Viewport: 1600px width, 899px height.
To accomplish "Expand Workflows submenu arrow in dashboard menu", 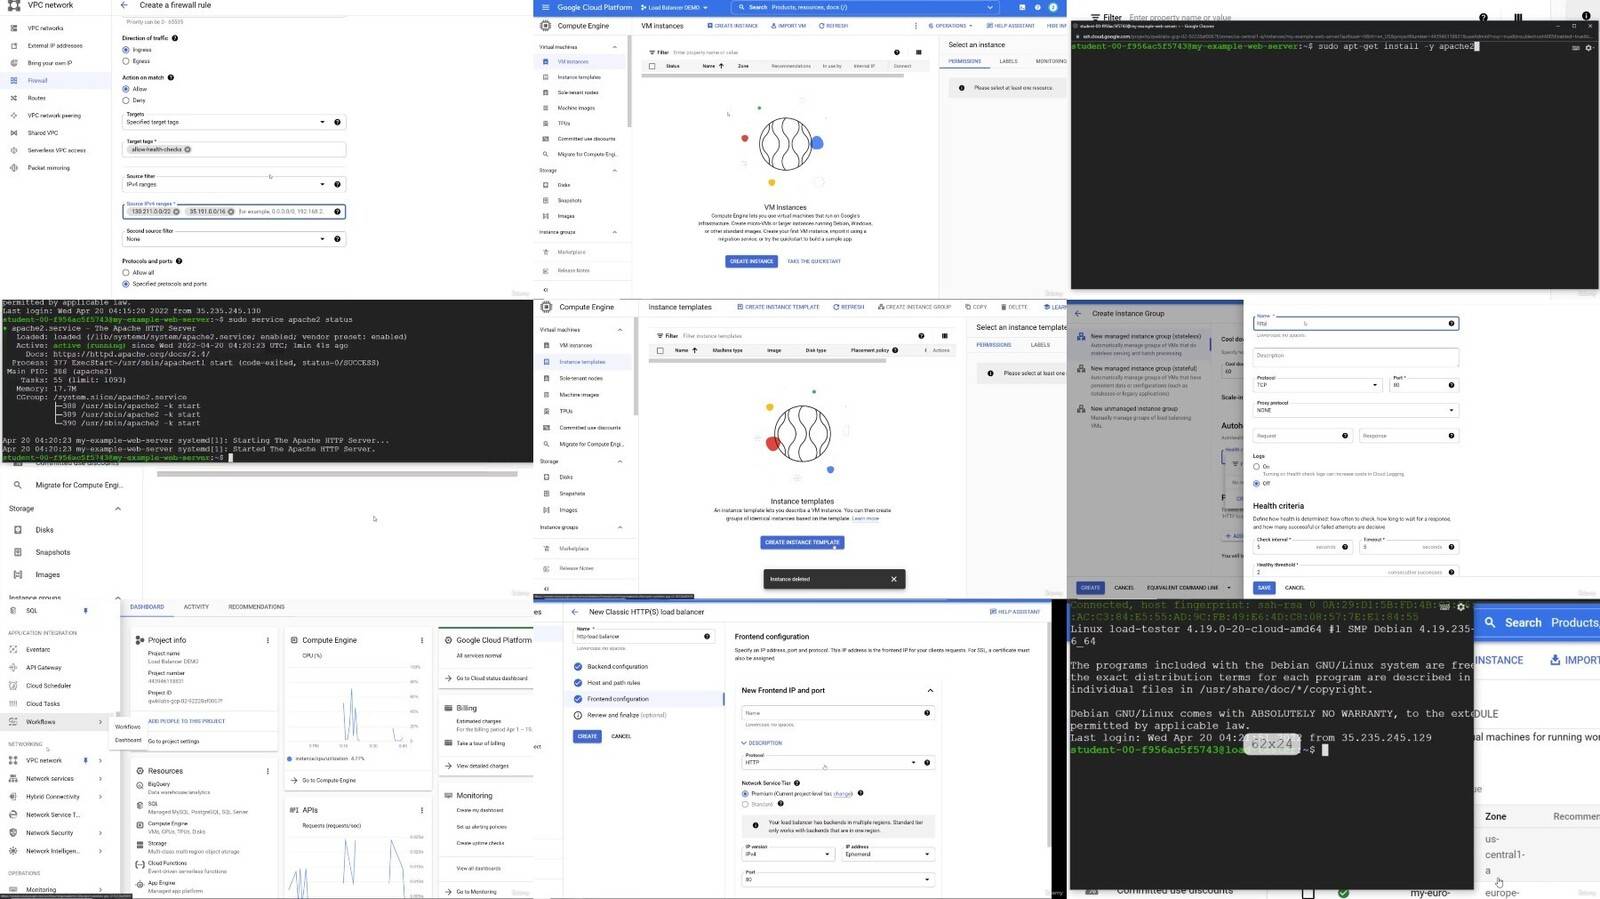I will [100, 722].
